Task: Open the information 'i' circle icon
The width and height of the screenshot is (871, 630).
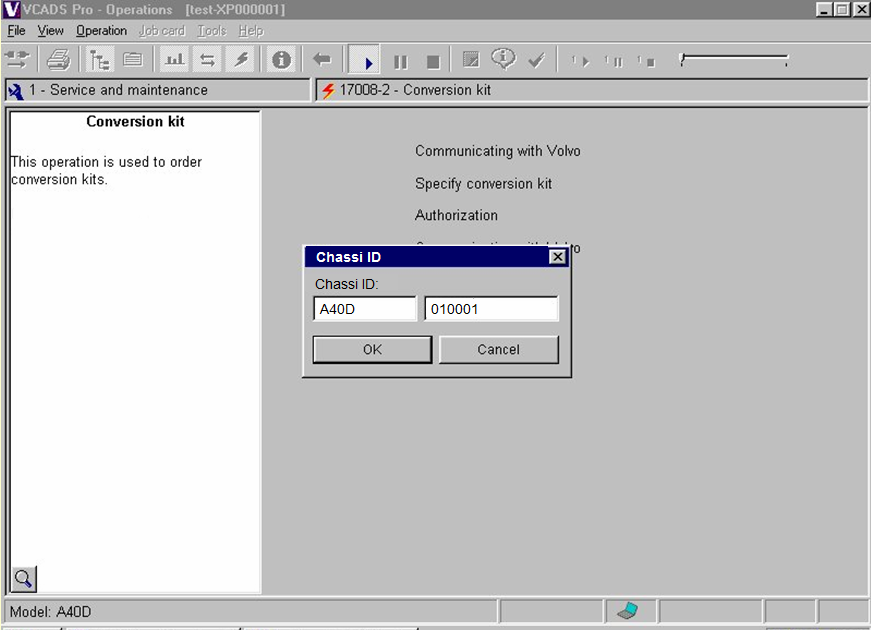Action: point(281,59)
